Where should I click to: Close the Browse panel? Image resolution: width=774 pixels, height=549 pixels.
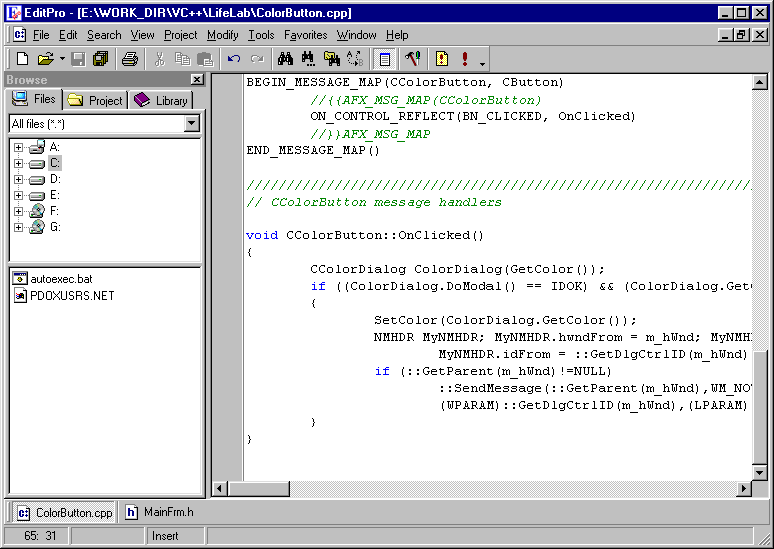[197, 79]
